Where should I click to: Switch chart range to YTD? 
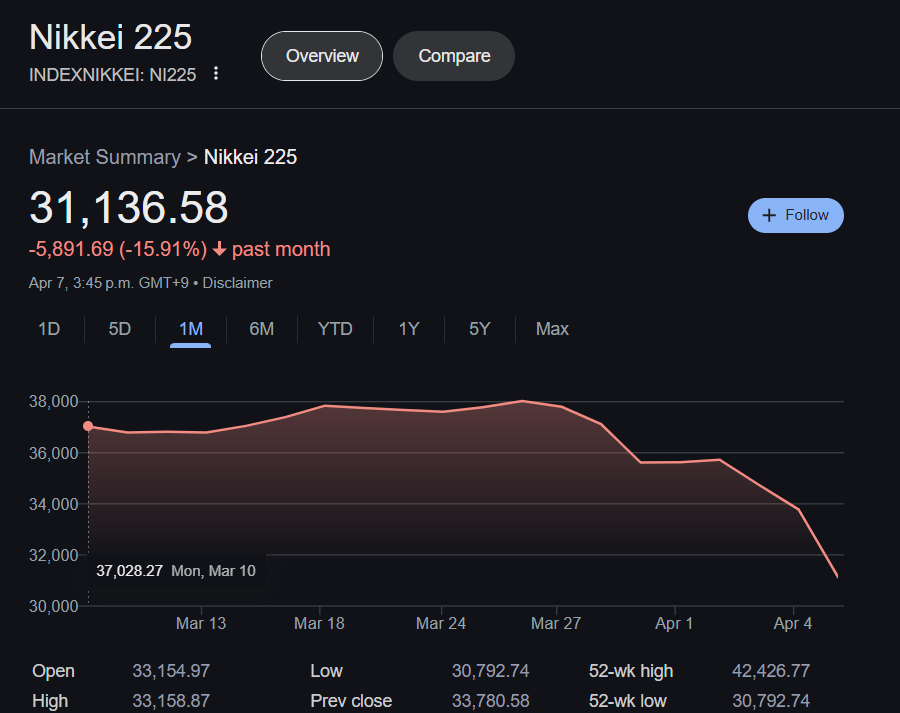tap(335, 329)
